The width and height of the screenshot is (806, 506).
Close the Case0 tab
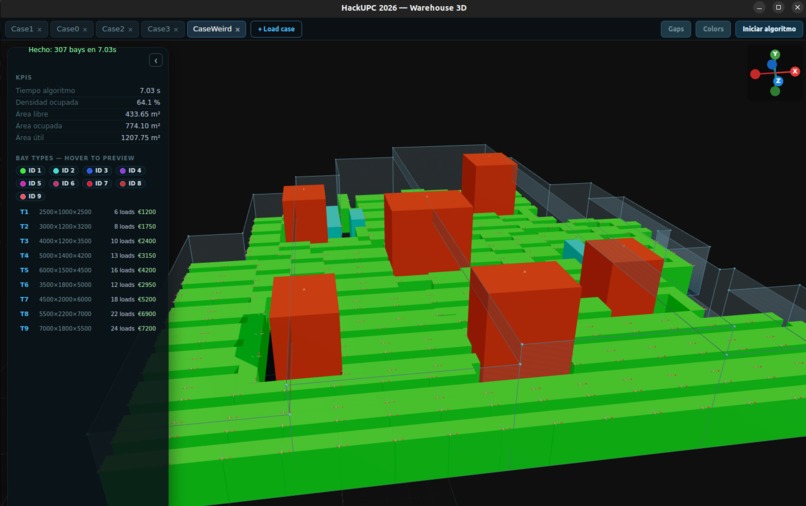pos(85,30)
